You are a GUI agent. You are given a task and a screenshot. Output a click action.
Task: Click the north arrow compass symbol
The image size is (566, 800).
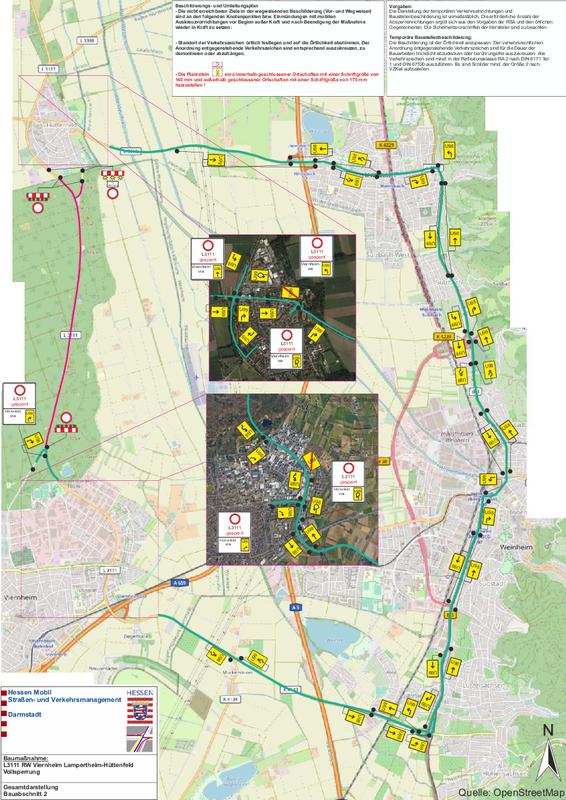(x=548, y=753)
